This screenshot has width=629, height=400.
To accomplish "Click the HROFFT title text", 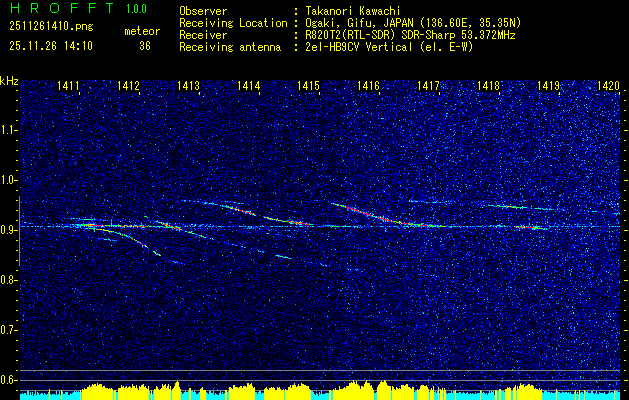I will [62, 8].
